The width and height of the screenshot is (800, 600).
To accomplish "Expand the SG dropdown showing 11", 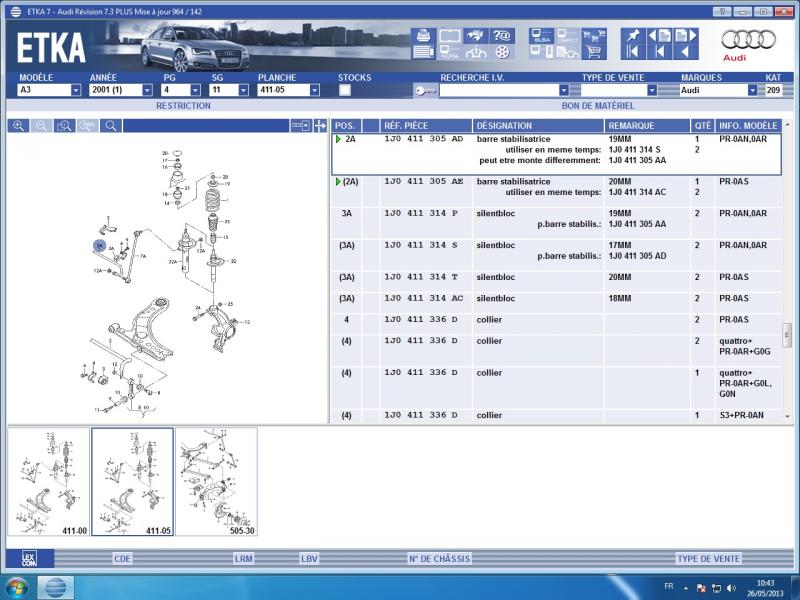I will click(243, 90).
